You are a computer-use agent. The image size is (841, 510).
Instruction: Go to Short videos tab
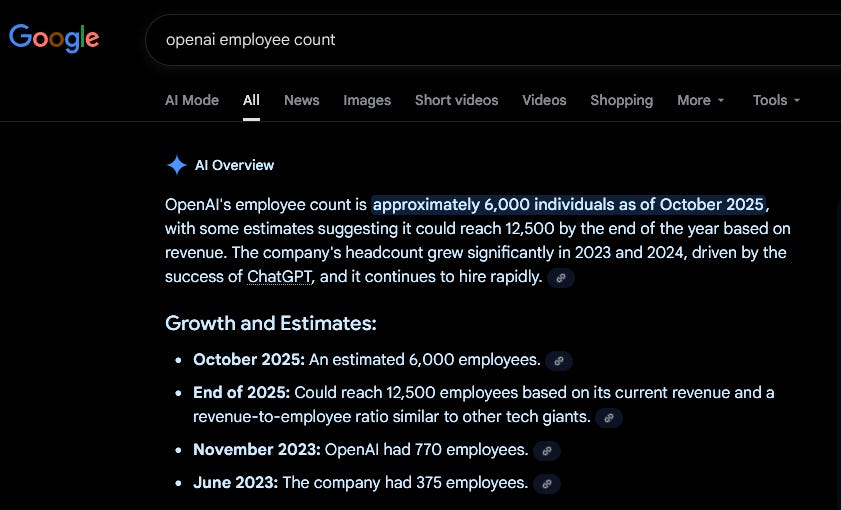coord(456,100)
